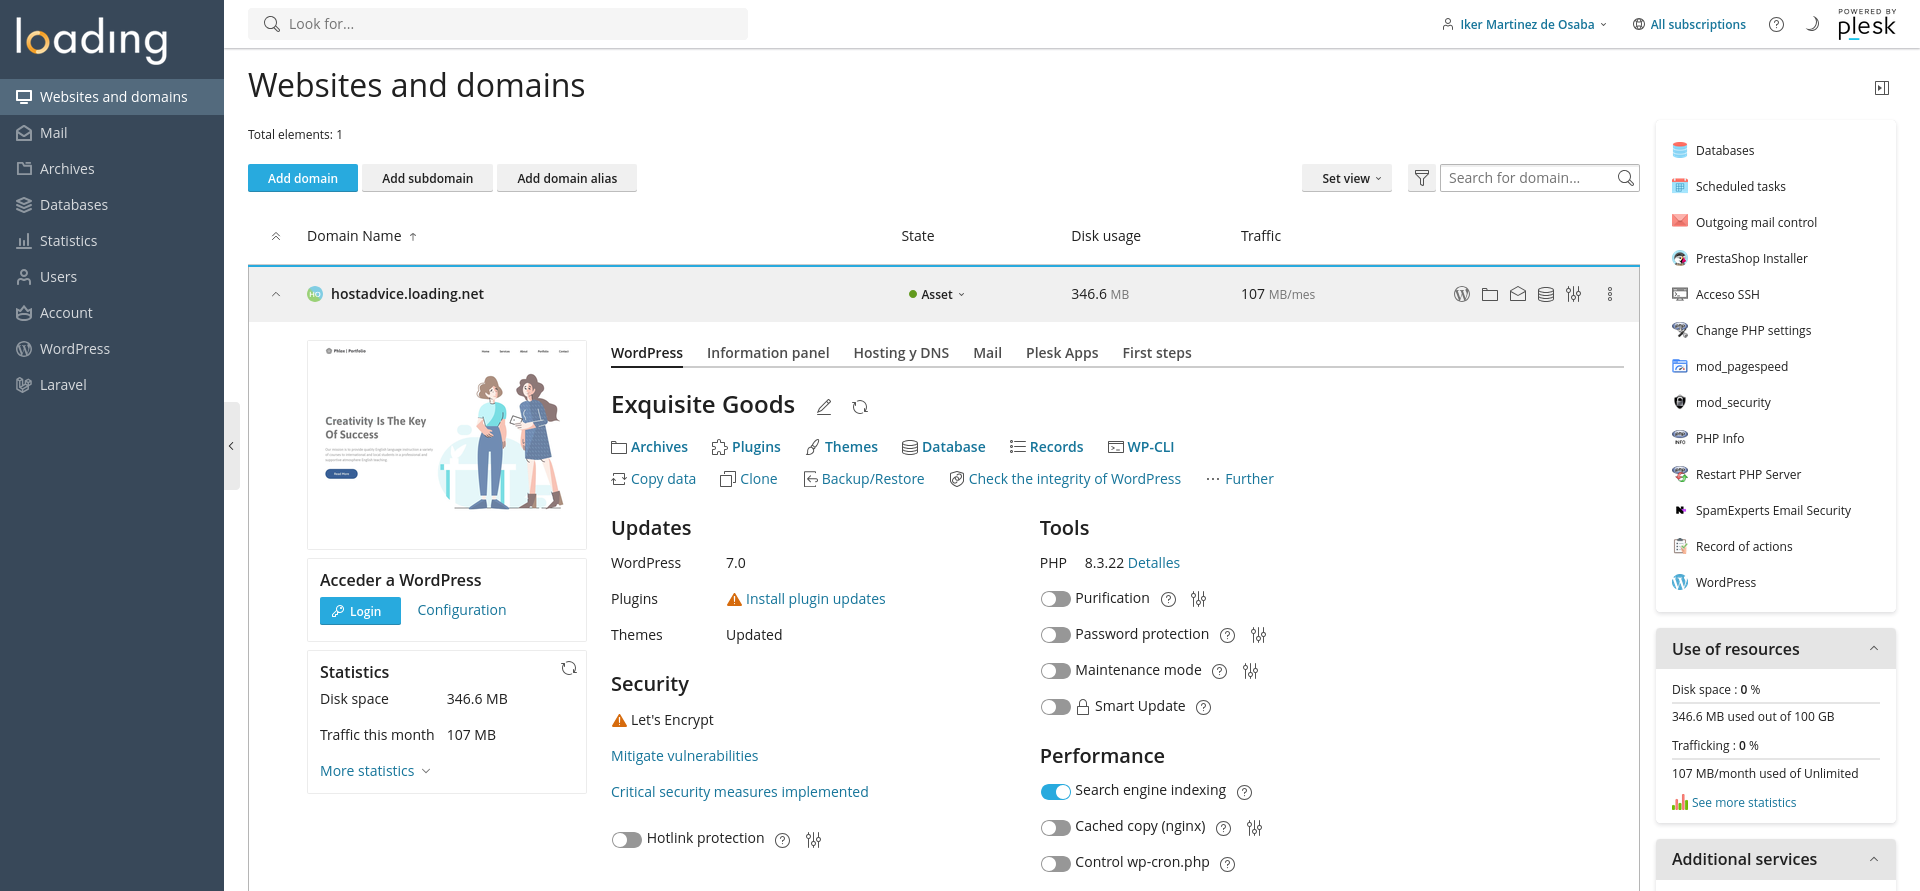The height and width of the screenshot is (891, 1920).
Task: Enable Purification toggle
Action: coord(1055,599)
